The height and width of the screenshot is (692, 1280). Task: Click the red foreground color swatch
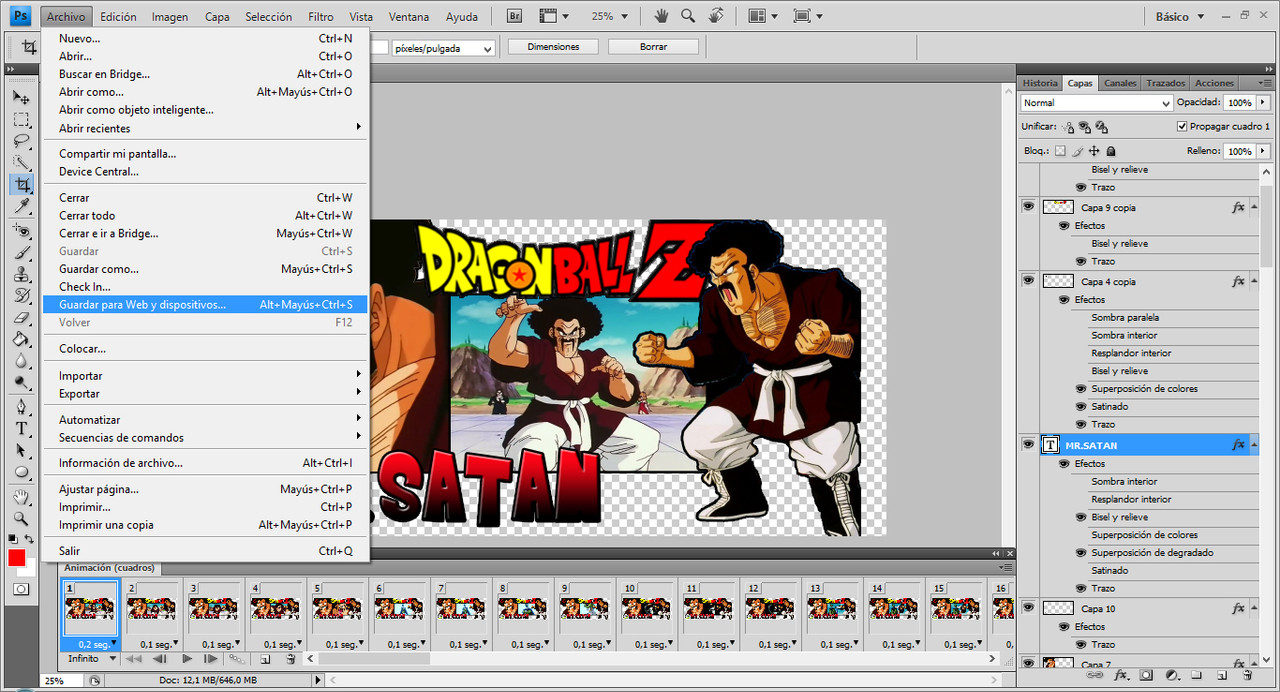tap(16, 558)
